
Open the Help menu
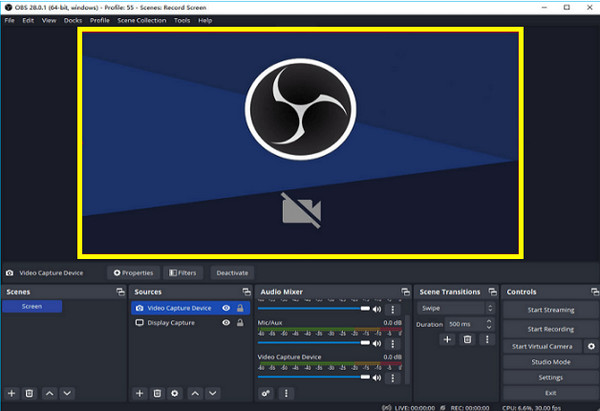click(205, 21)
